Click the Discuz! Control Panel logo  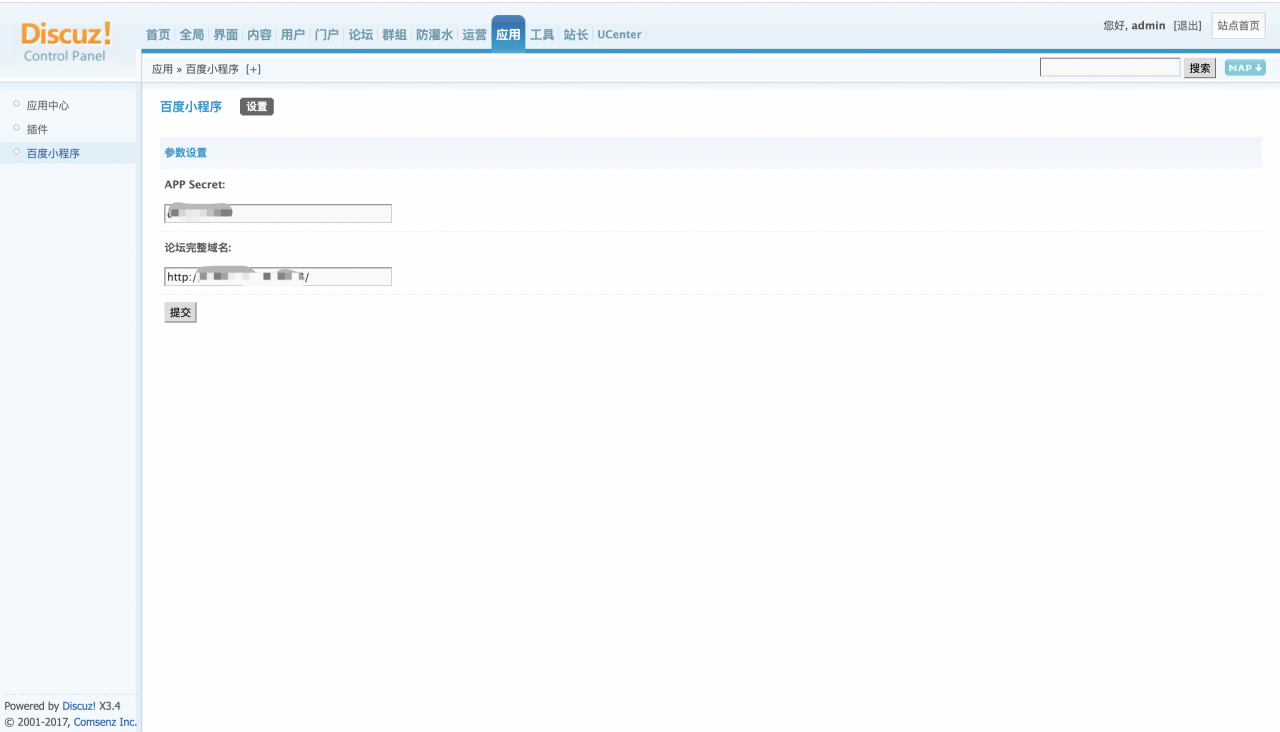66,41
